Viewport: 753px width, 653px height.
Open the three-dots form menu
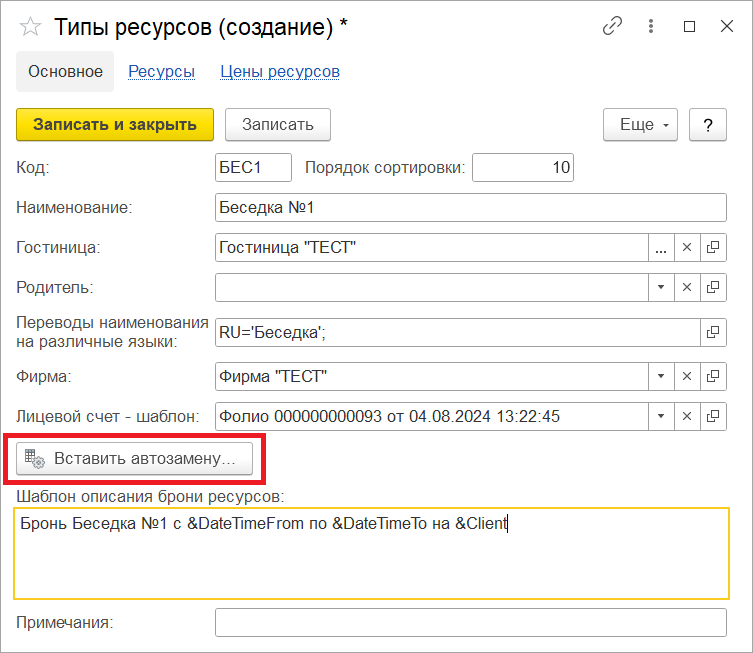(x=651, y=26)
